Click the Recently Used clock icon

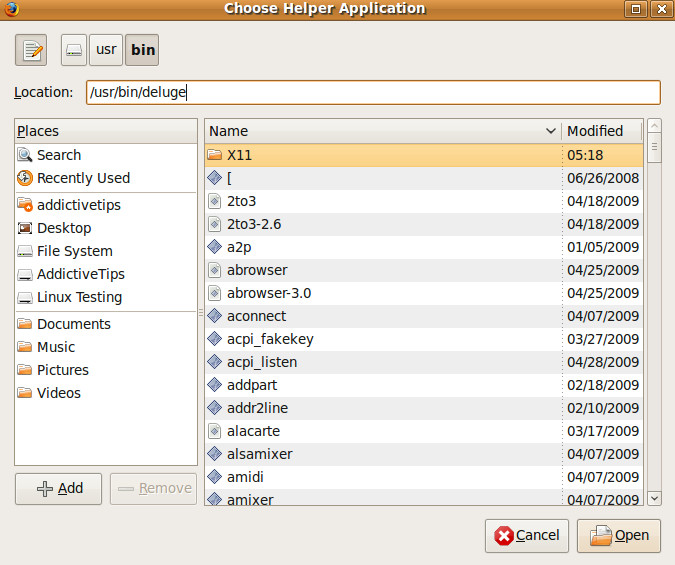pos(25,178)
